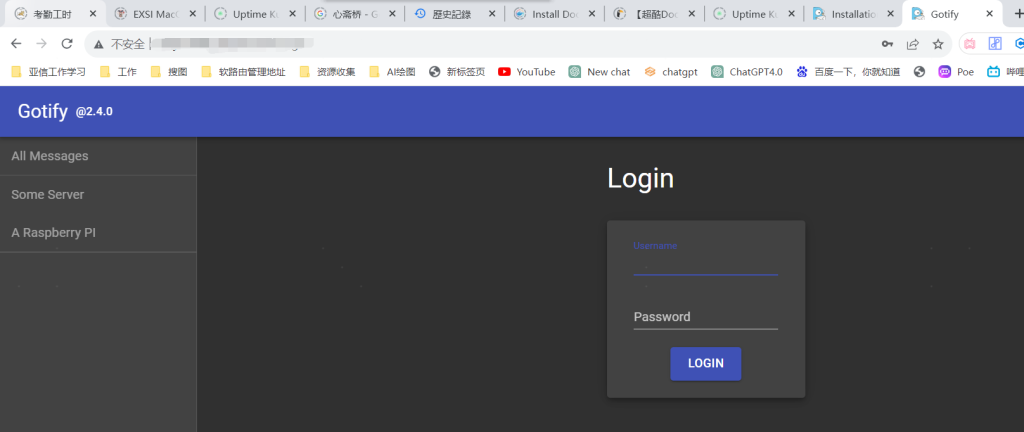
Task: Open the ChatGPT4.0 bookmark
Action: (747, 72)
